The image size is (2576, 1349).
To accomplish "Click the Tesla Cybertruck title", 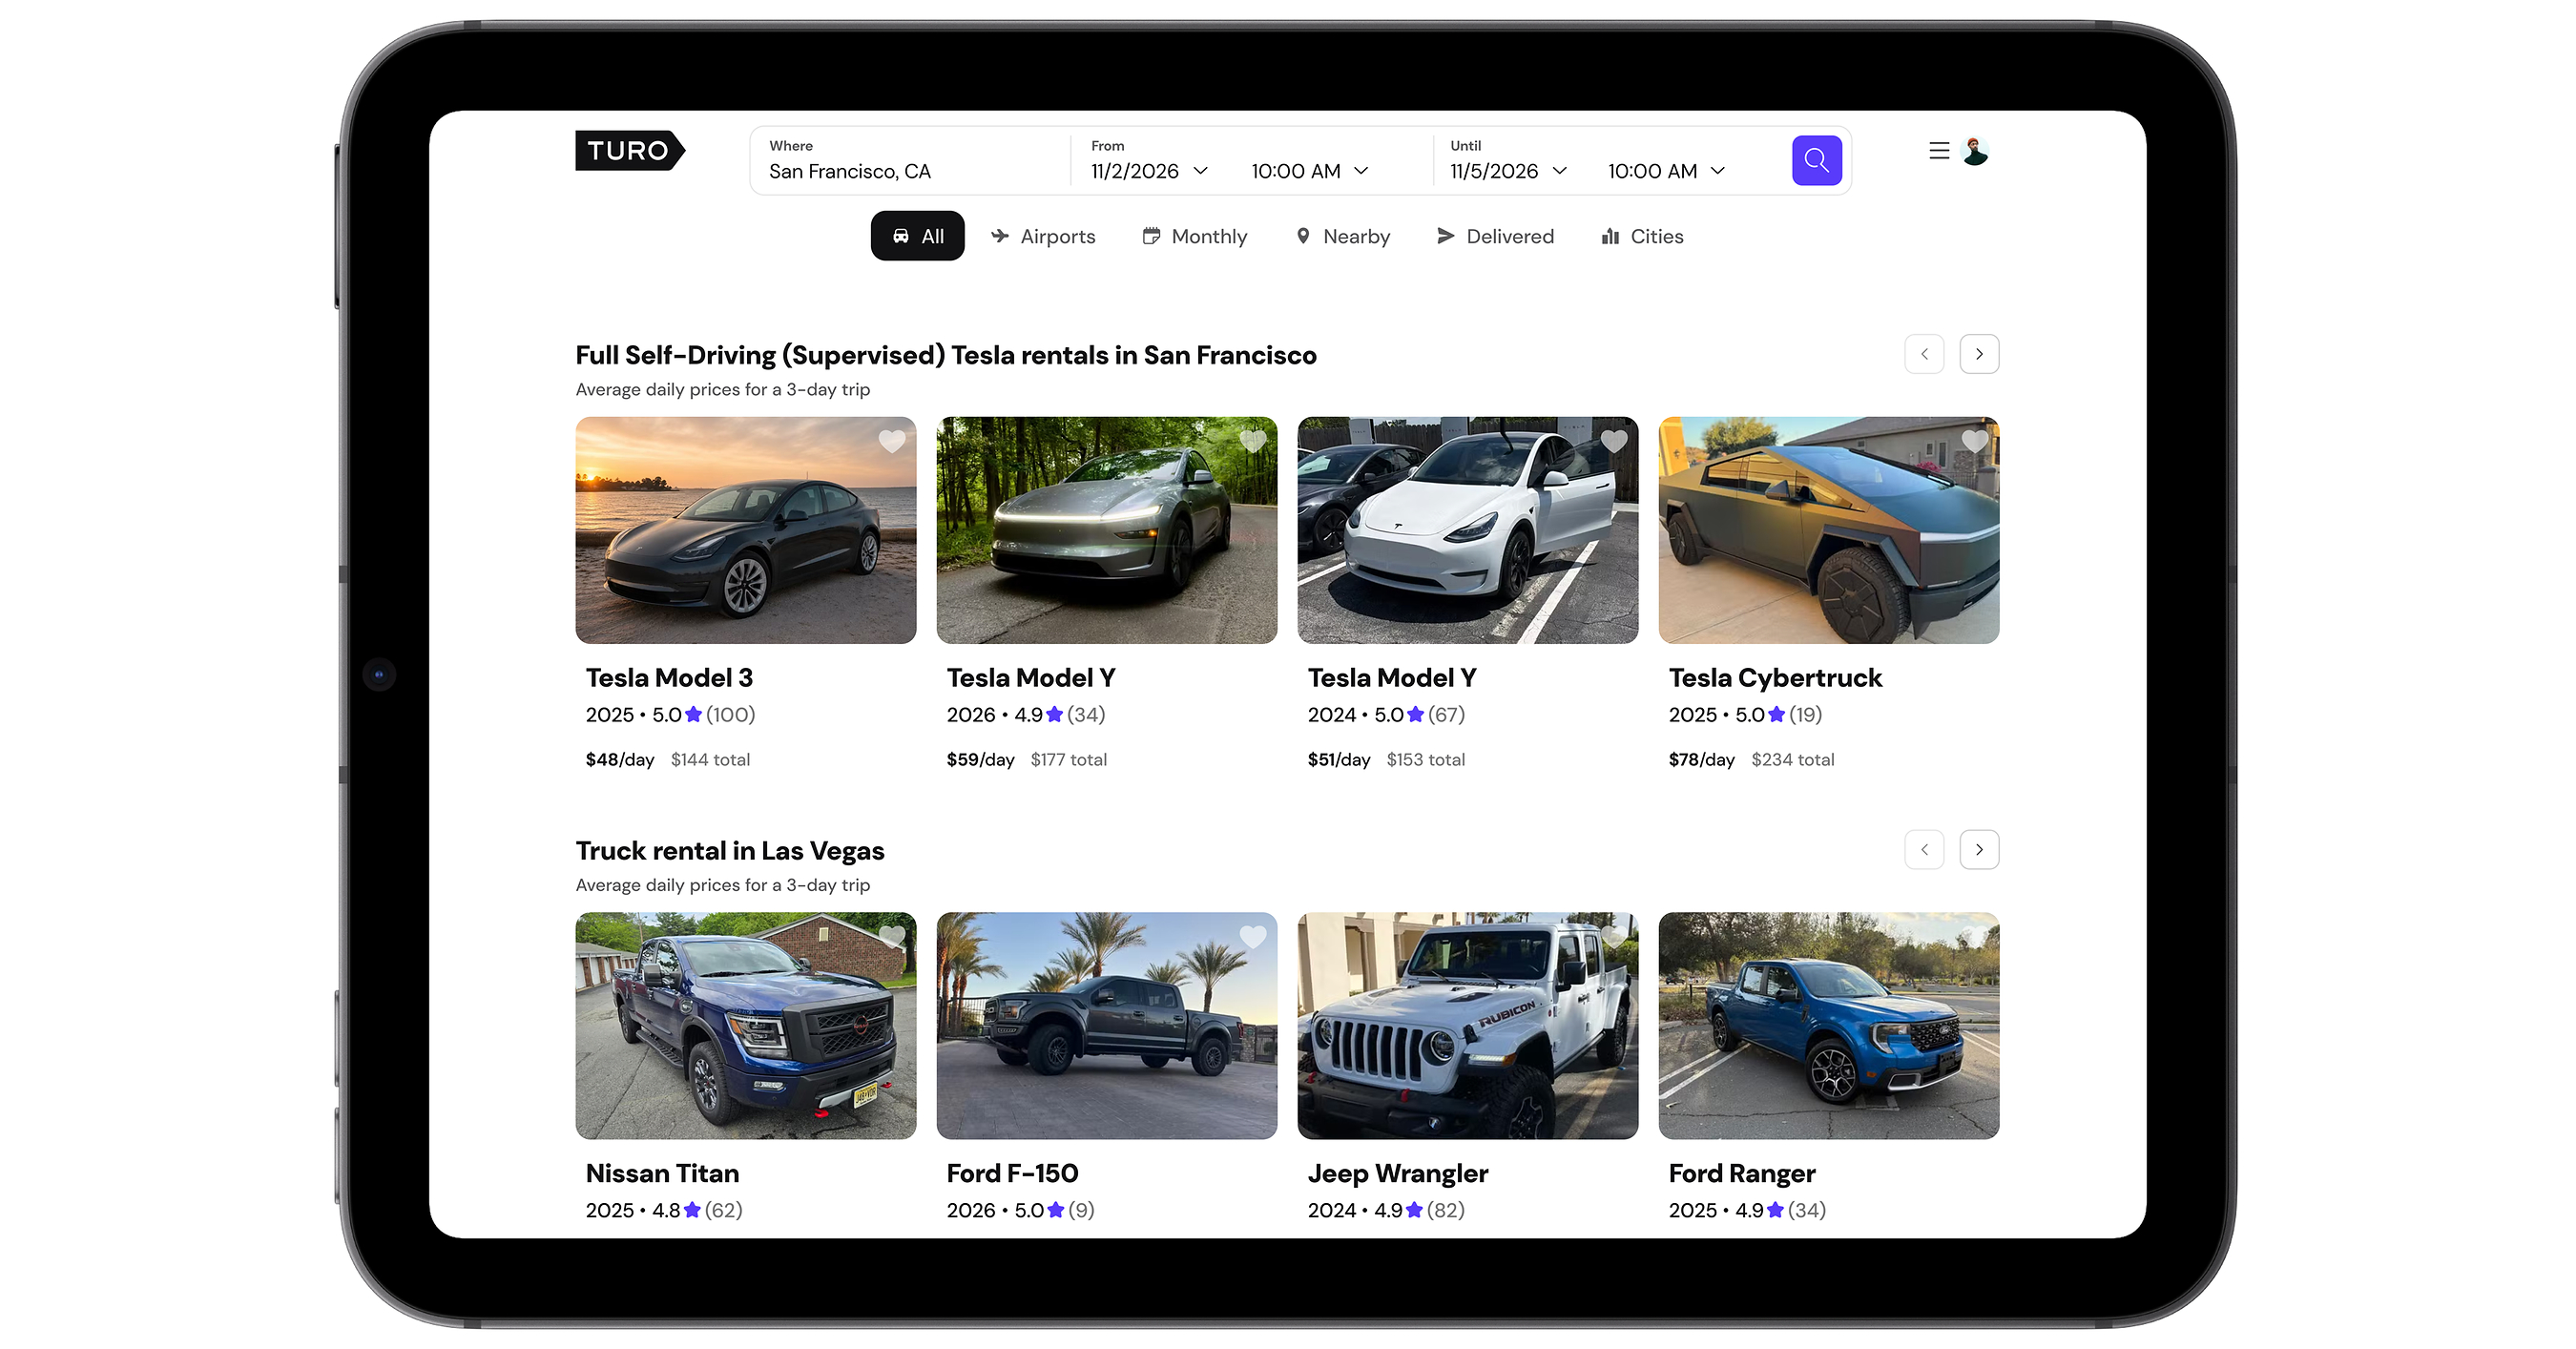I will (x=1775, y=678).
